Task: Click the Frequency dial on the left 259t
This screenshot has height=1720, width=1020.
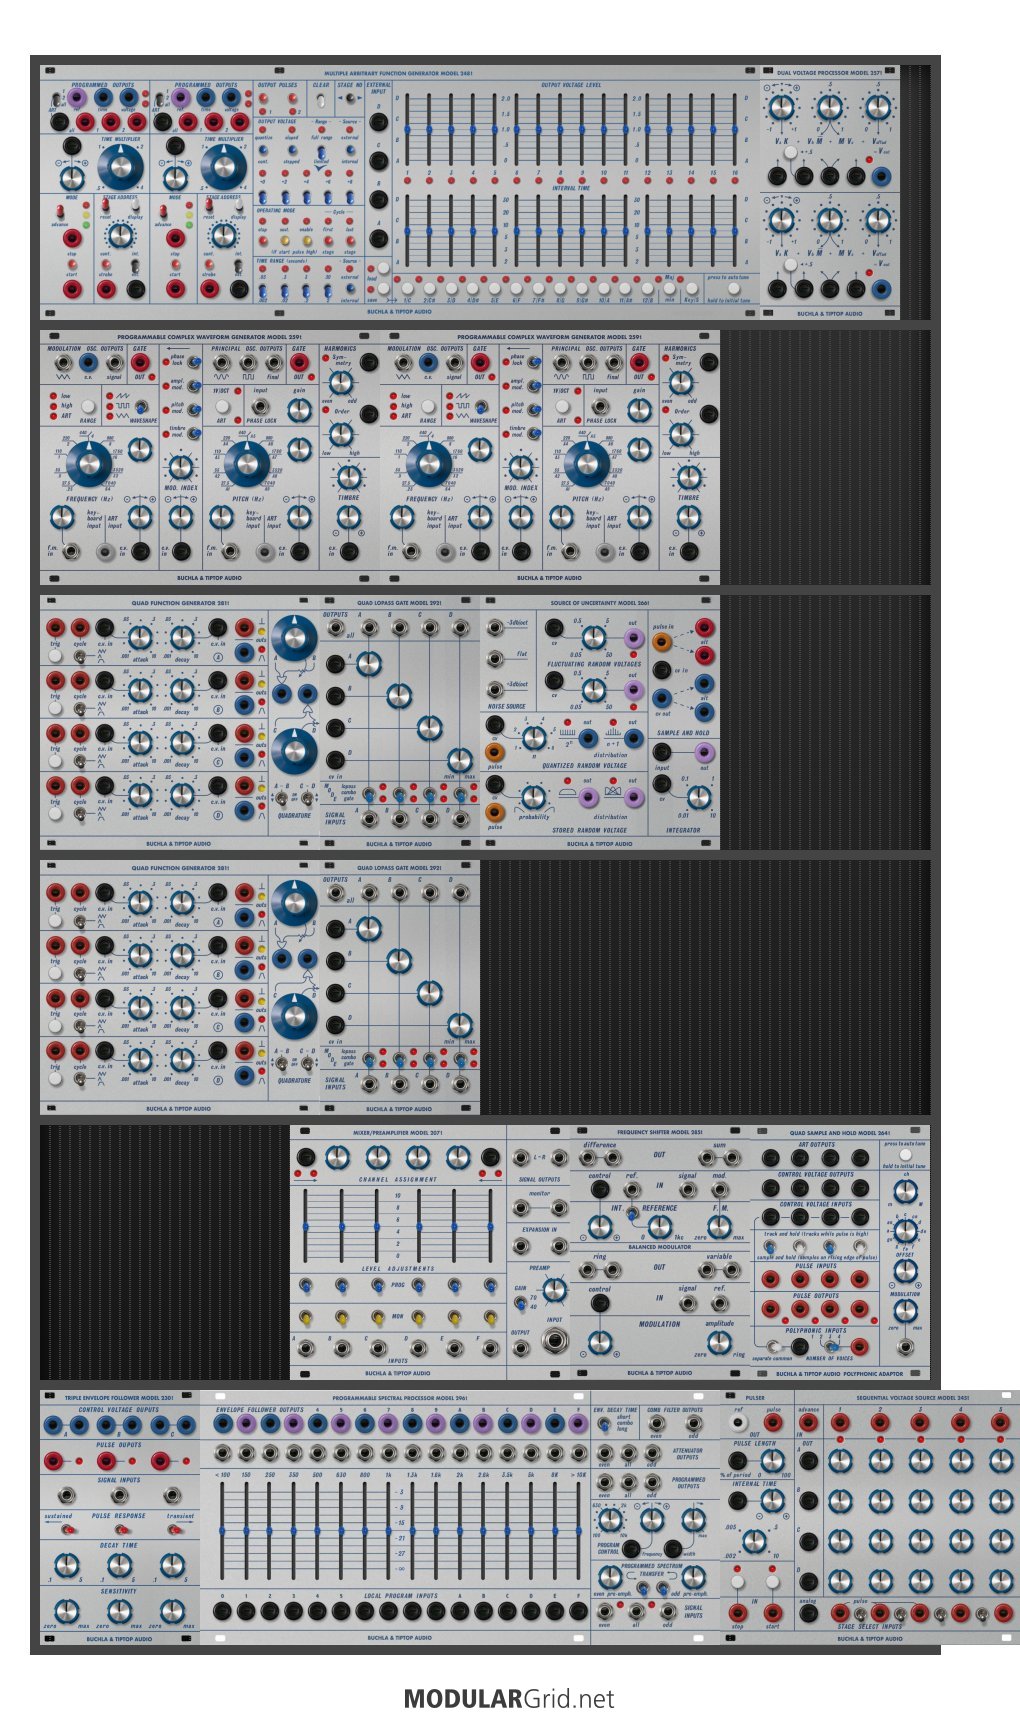Action: pyautogui.click(x=88, y=462)
